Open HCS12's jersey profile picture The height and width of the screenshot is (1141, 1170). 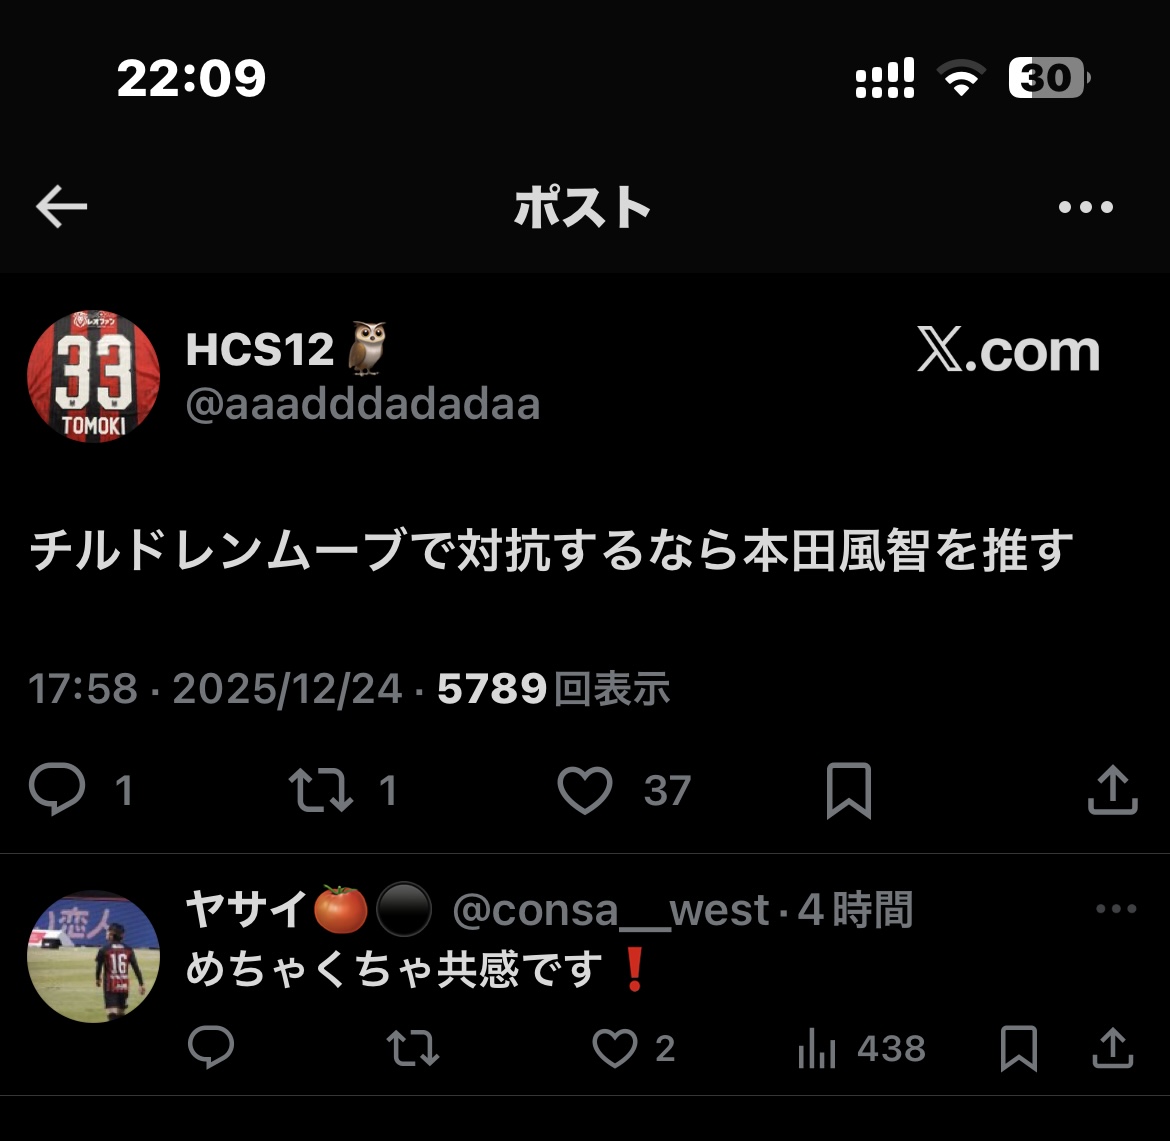[x=93, y=376]
